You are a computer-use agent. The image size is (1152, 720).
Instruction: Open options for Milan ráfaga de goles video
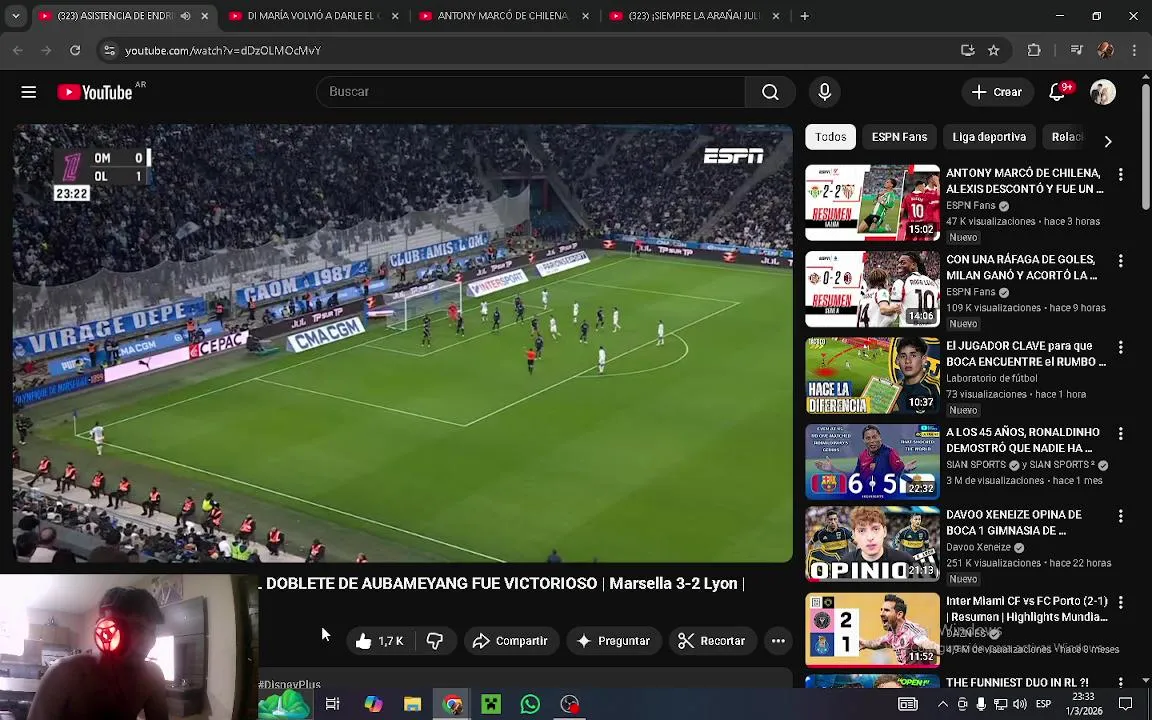point(1120,261)
